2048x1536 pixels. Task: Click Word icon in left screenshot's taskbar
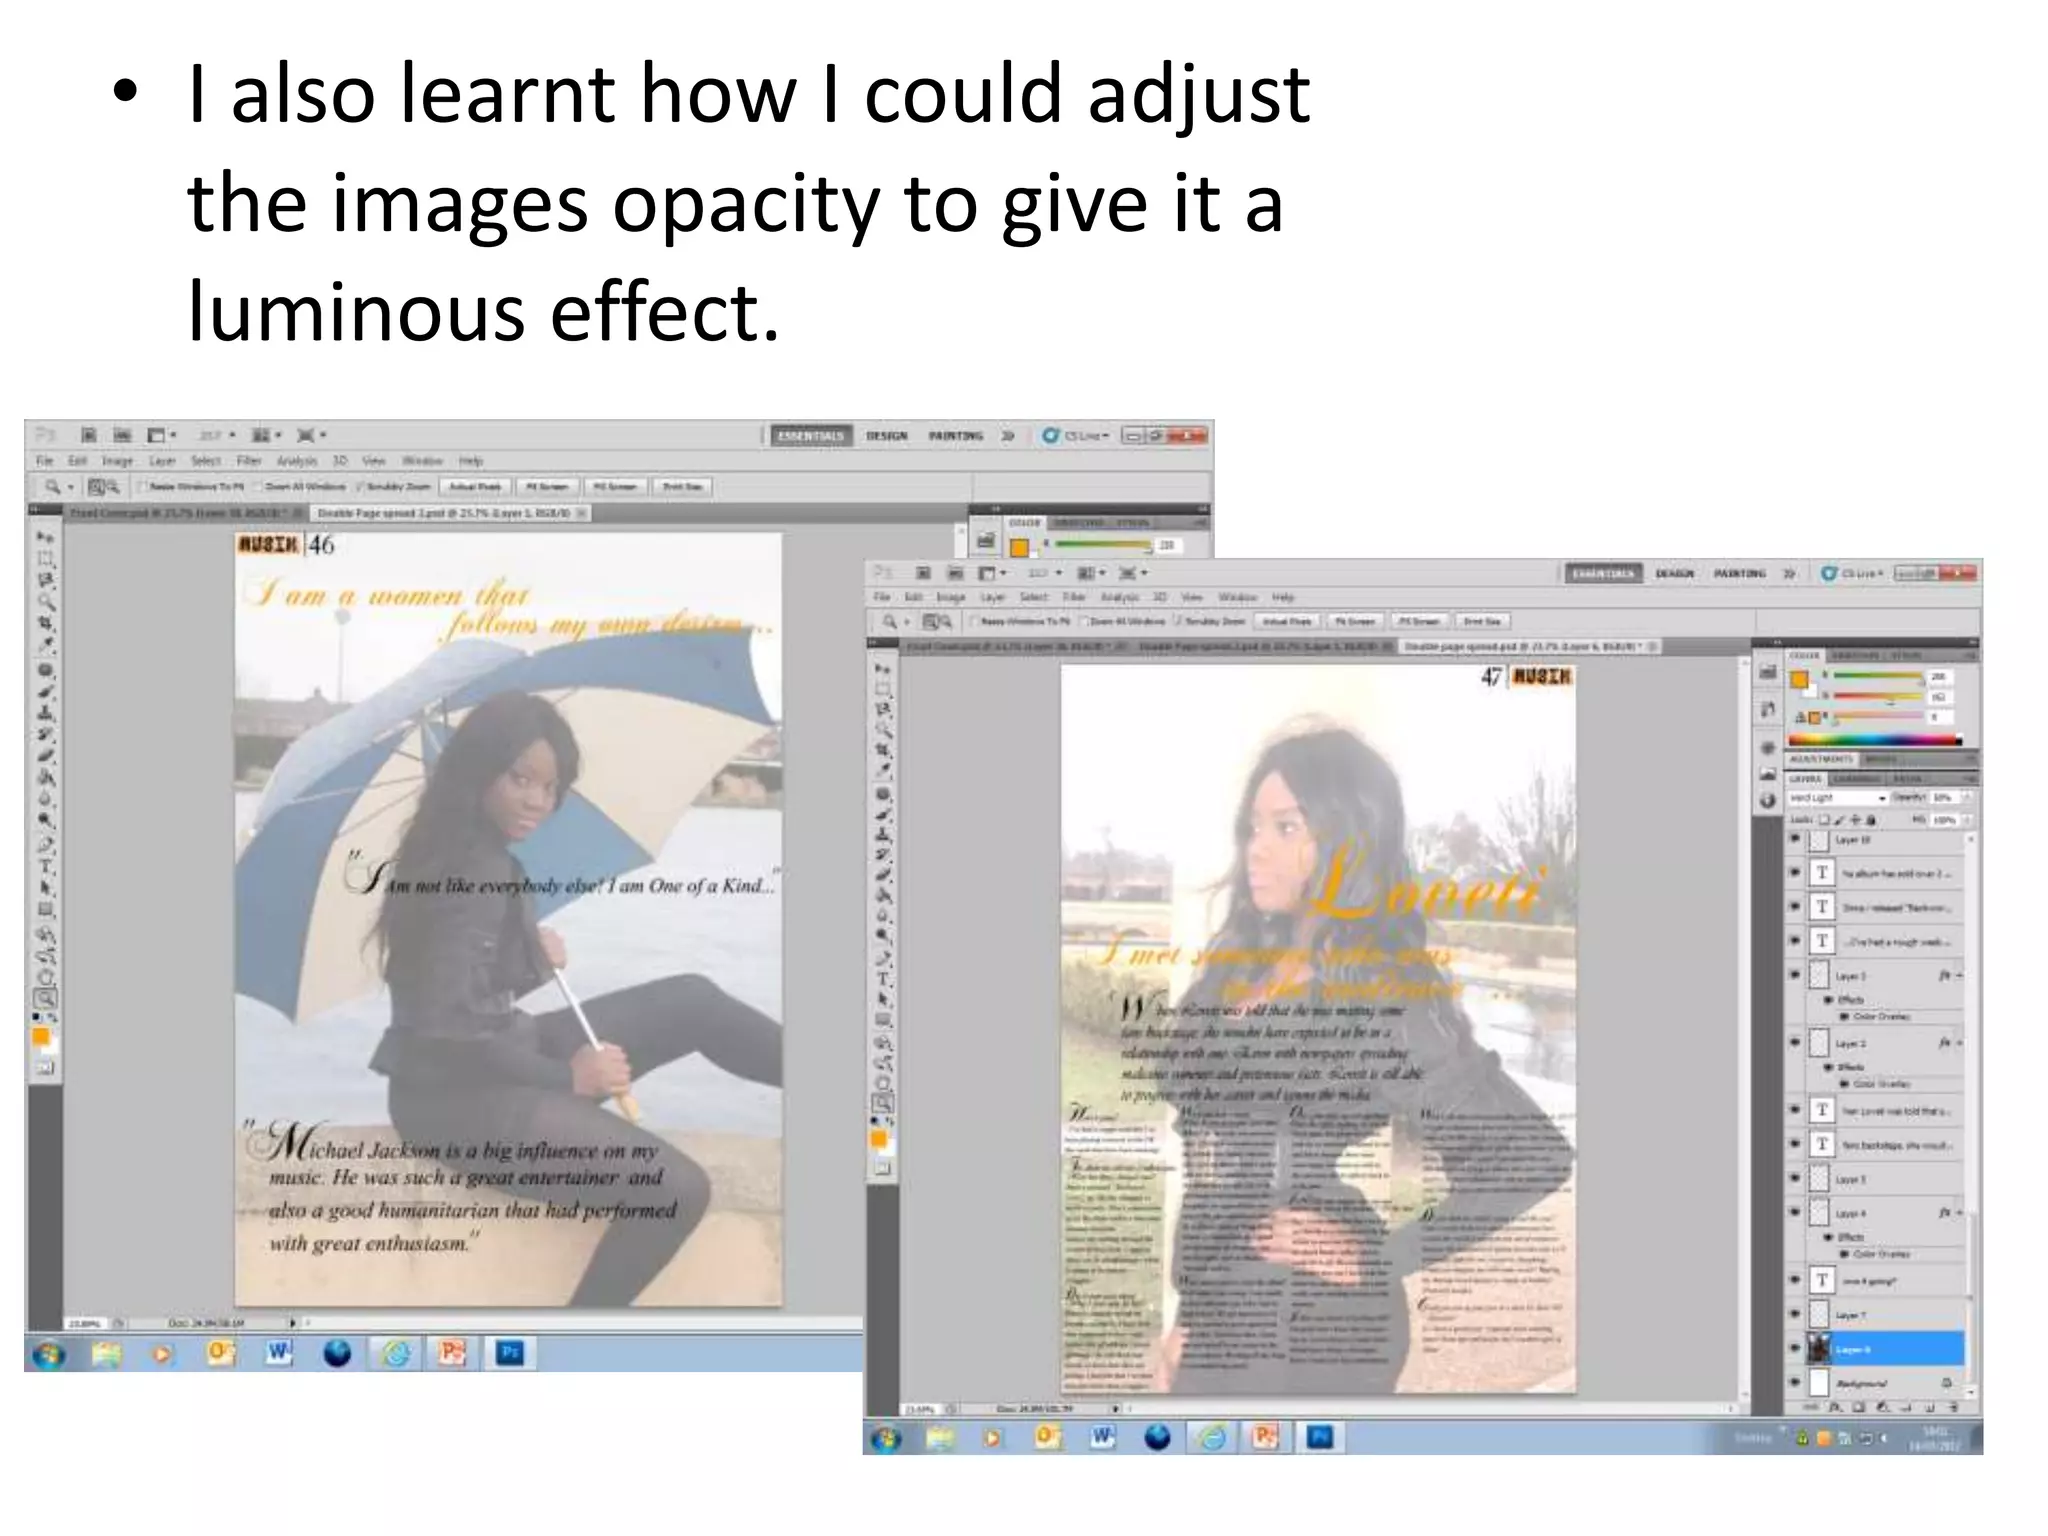click(x=279, y=1353)
